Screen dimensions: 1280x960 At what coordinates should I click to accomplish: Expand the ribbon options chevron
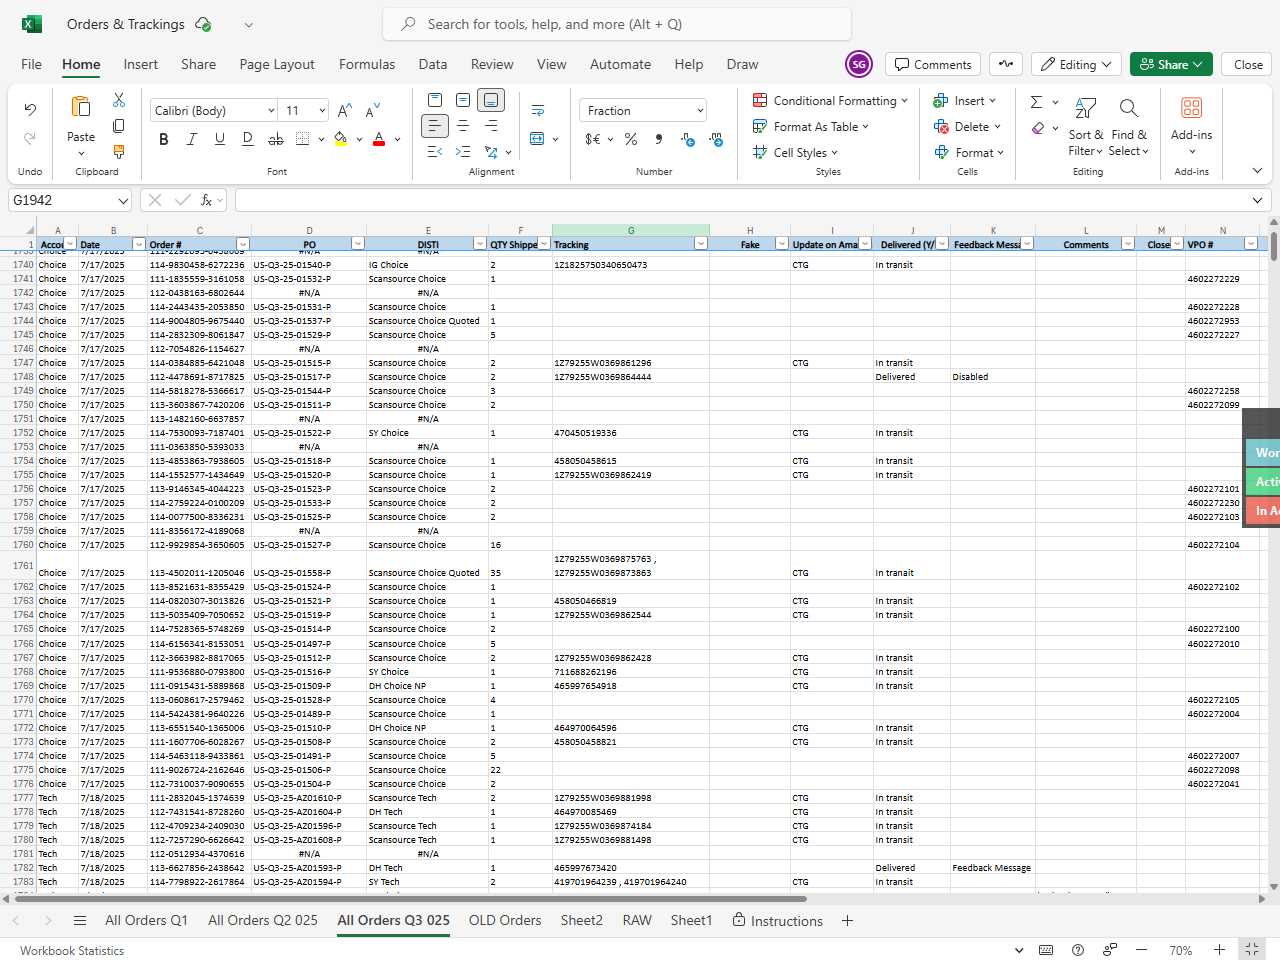[1257, 171]
